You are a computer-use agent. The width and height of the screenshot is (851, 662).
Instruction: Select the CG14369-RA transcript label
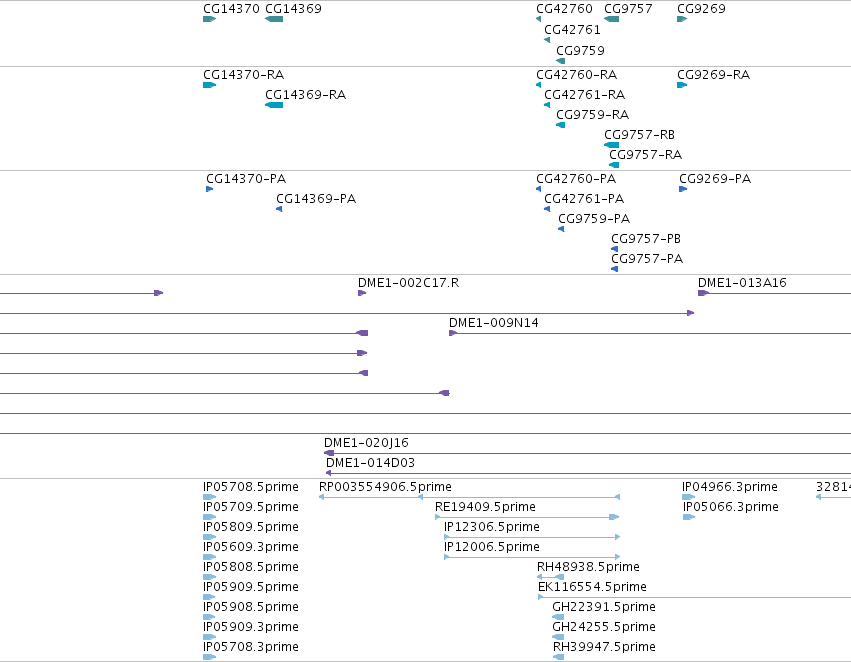tap(306, 94)
